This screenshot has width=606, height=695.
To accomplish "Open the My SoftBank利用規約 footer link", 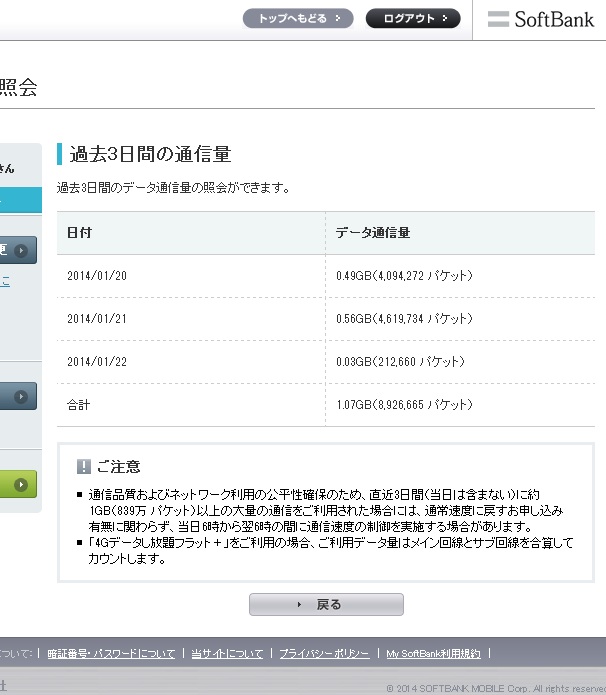I will [433, 653].
